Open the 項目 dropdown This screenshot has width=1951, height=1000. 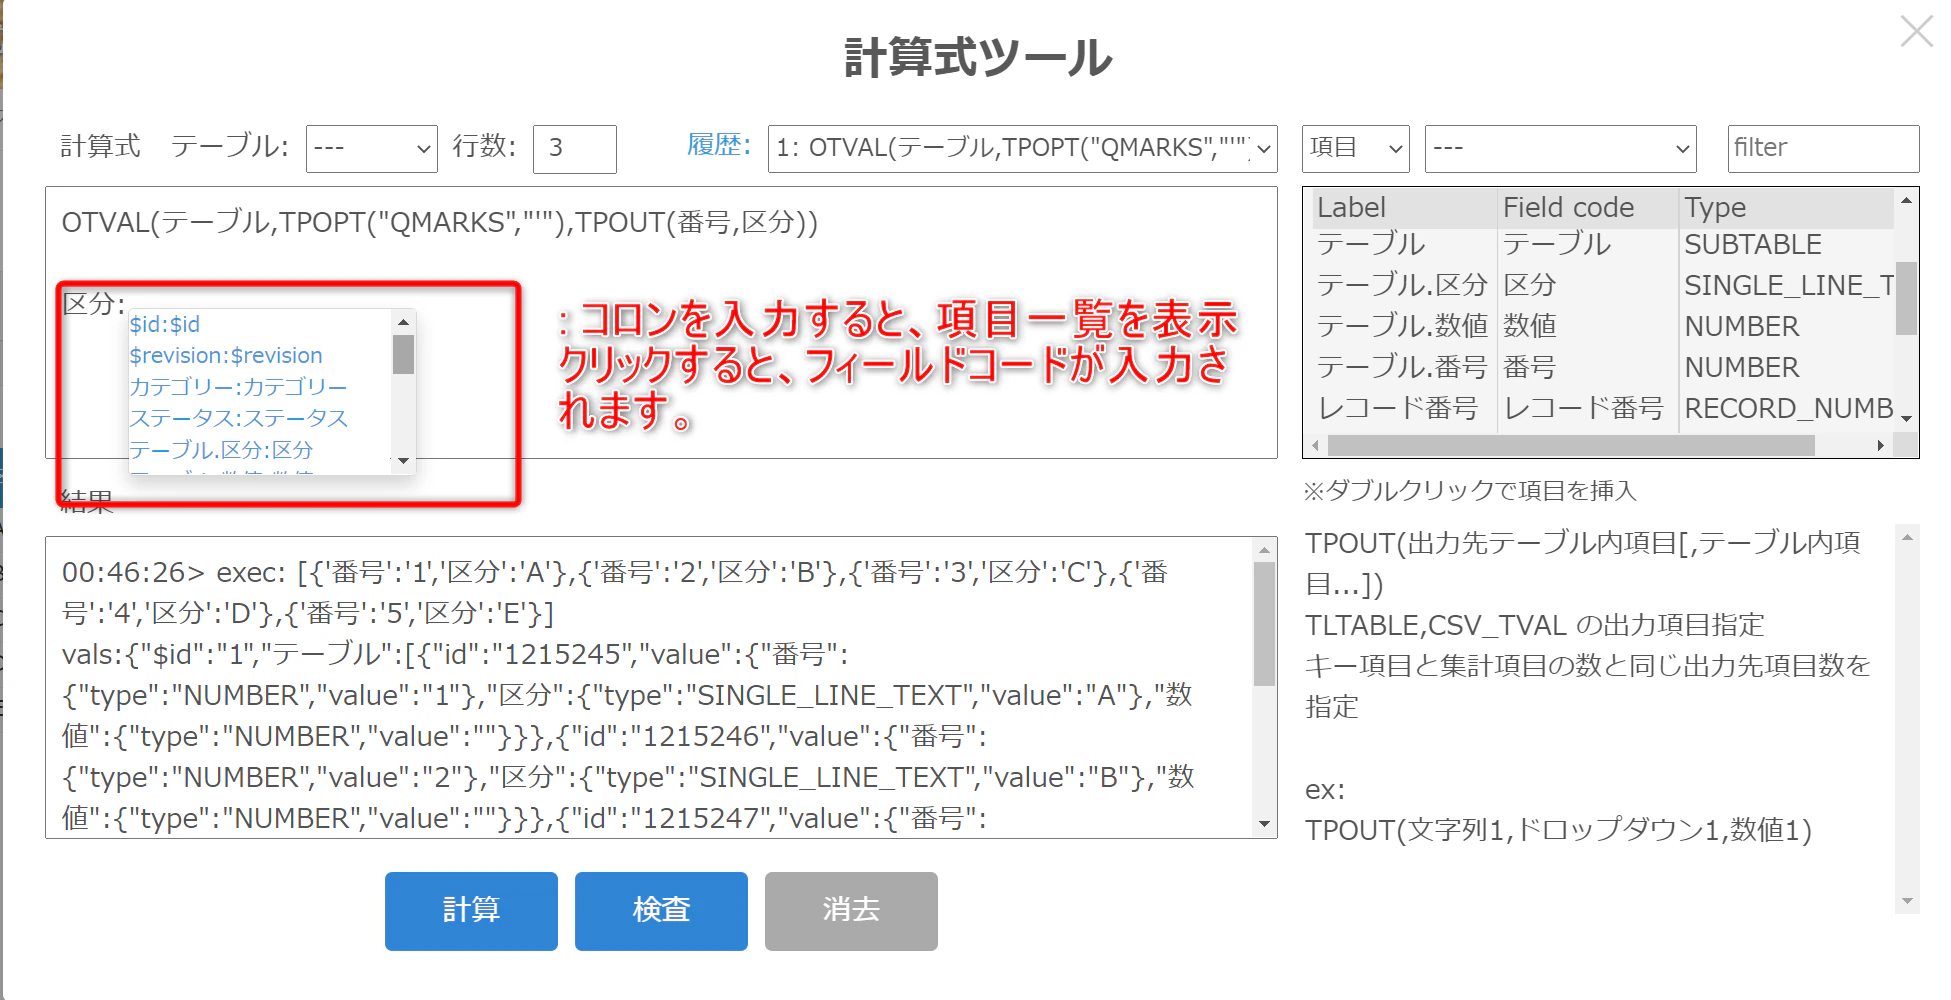pos(1355,148)
